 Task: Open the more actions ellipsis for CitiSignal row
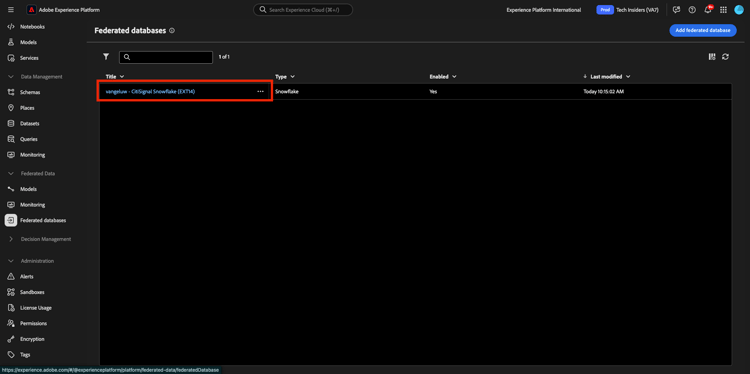point(260,91)
